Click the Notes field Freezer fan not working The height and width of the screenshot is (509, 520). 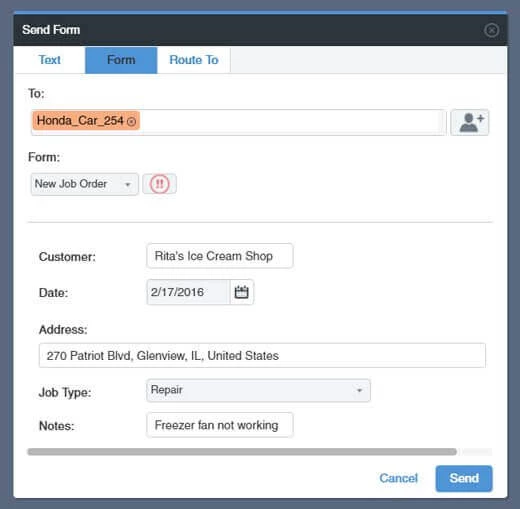(x=220, y=425)
